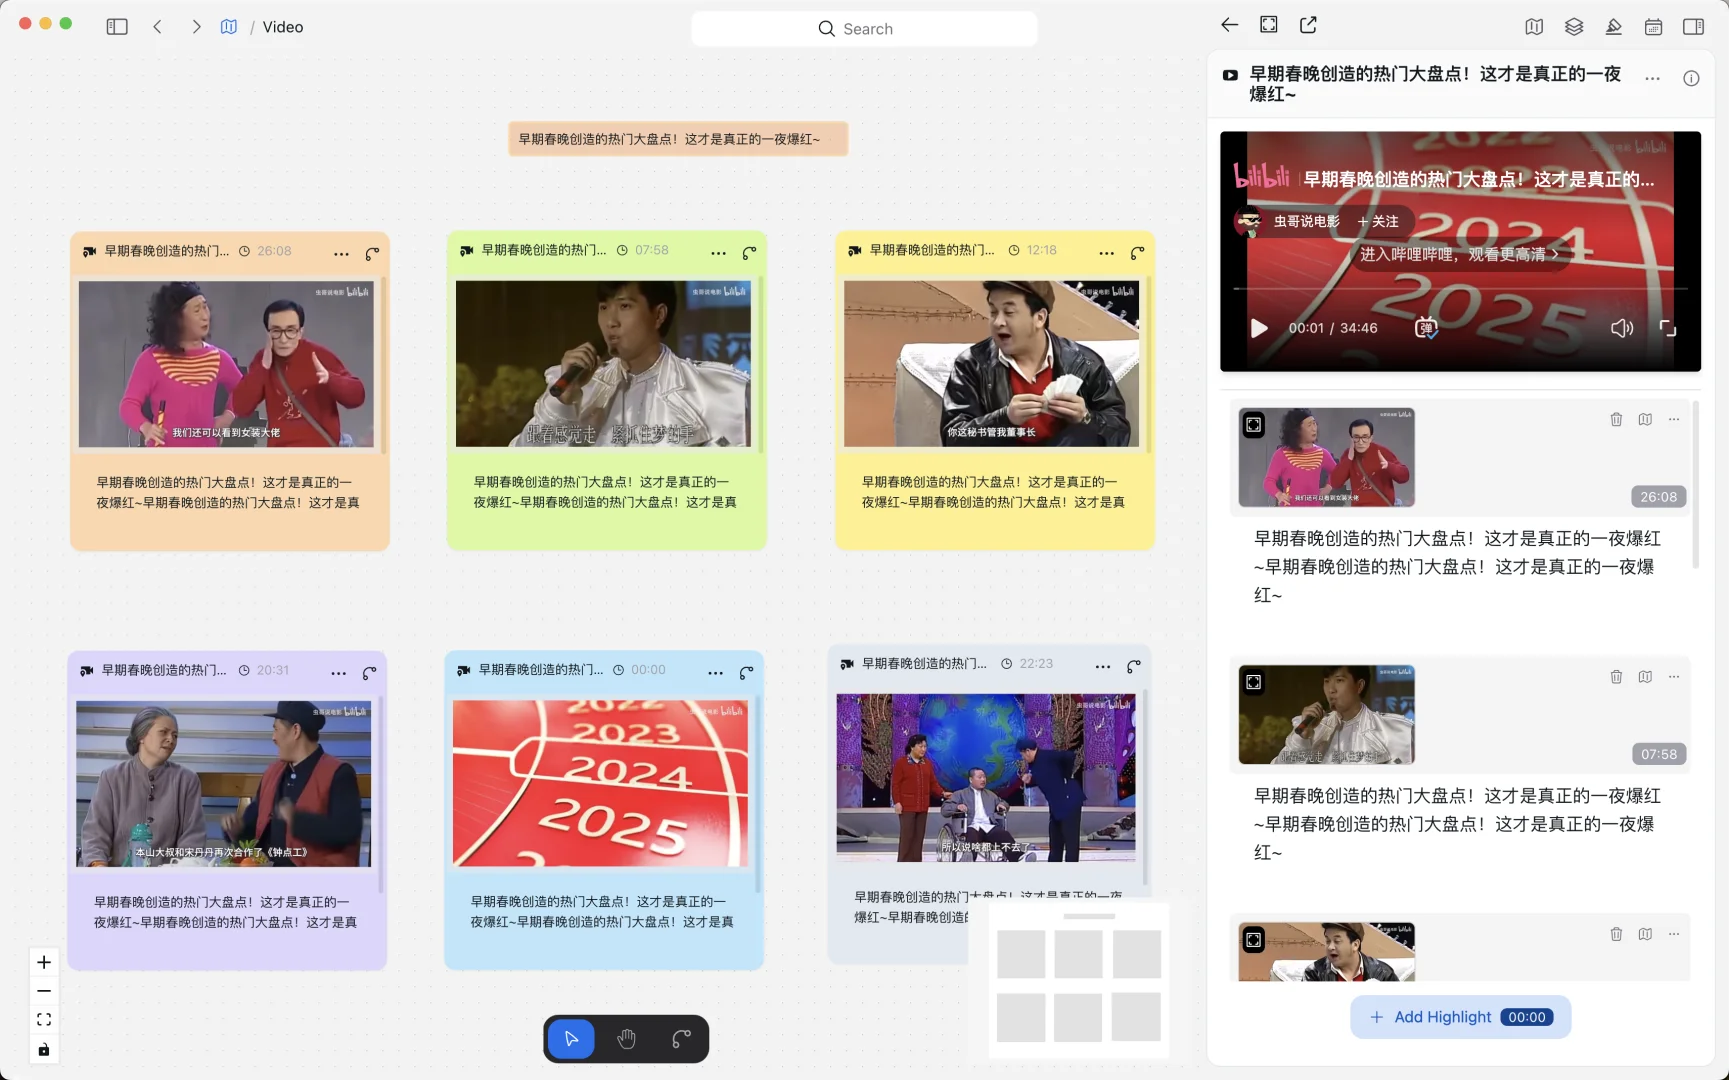
Task: Delete the 07:58 highlight
Action: pos(1616,677)
